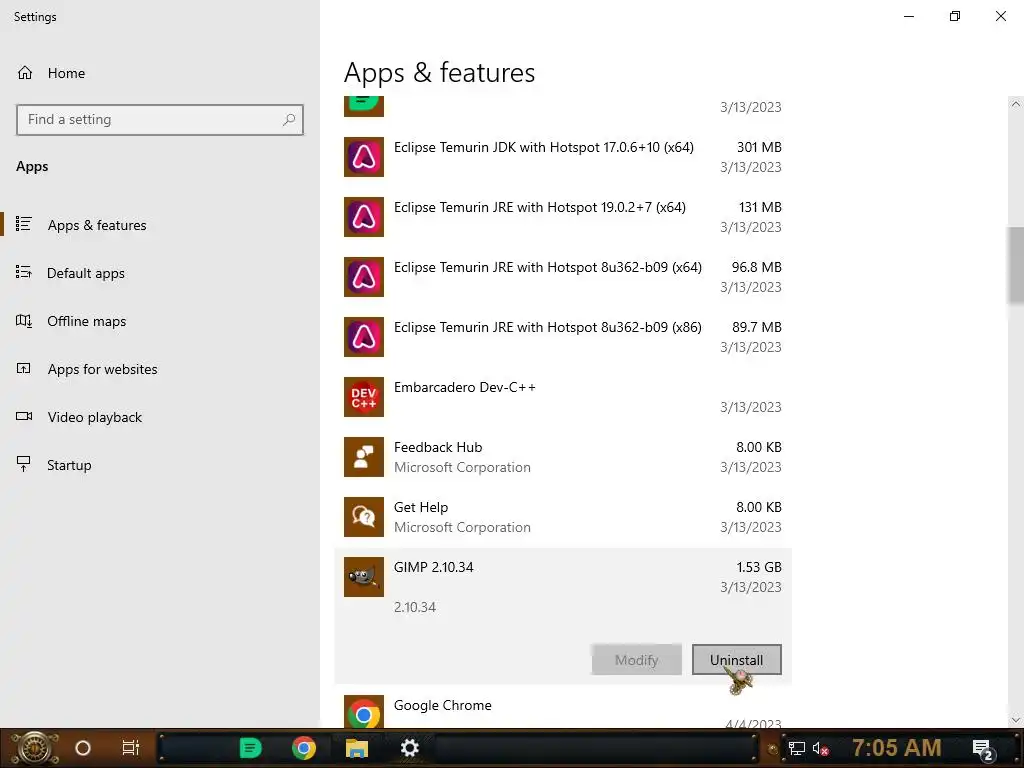This screenshot has height=768, width=1024.
Task: Select Temurin JRE 8u362-b09 (x64) entry text
Action: pyautogui.click(x=547, y=268)
